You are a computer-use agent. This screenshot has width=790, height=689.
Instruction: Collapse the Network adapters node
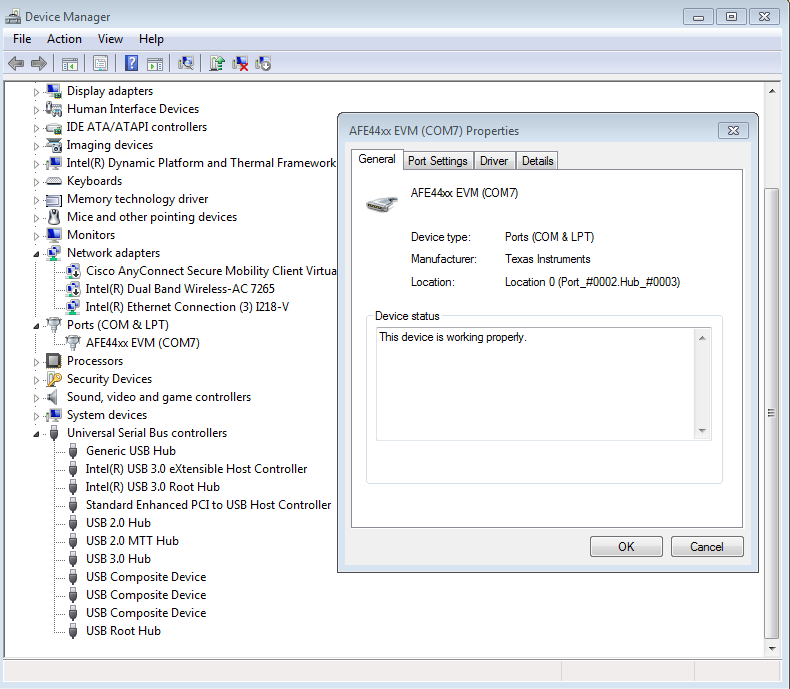(x=36, y=254)
